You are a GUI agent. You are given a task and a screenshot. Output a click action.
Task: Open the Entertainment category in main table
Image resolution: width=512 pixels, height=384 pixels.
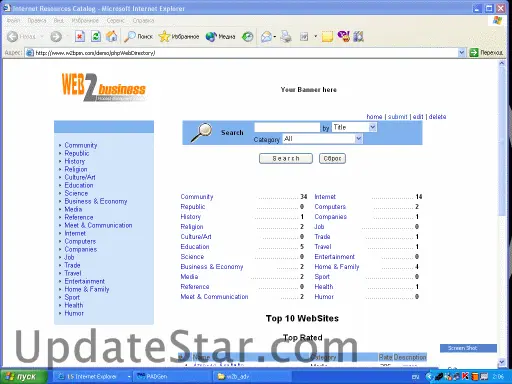point(334,257)
